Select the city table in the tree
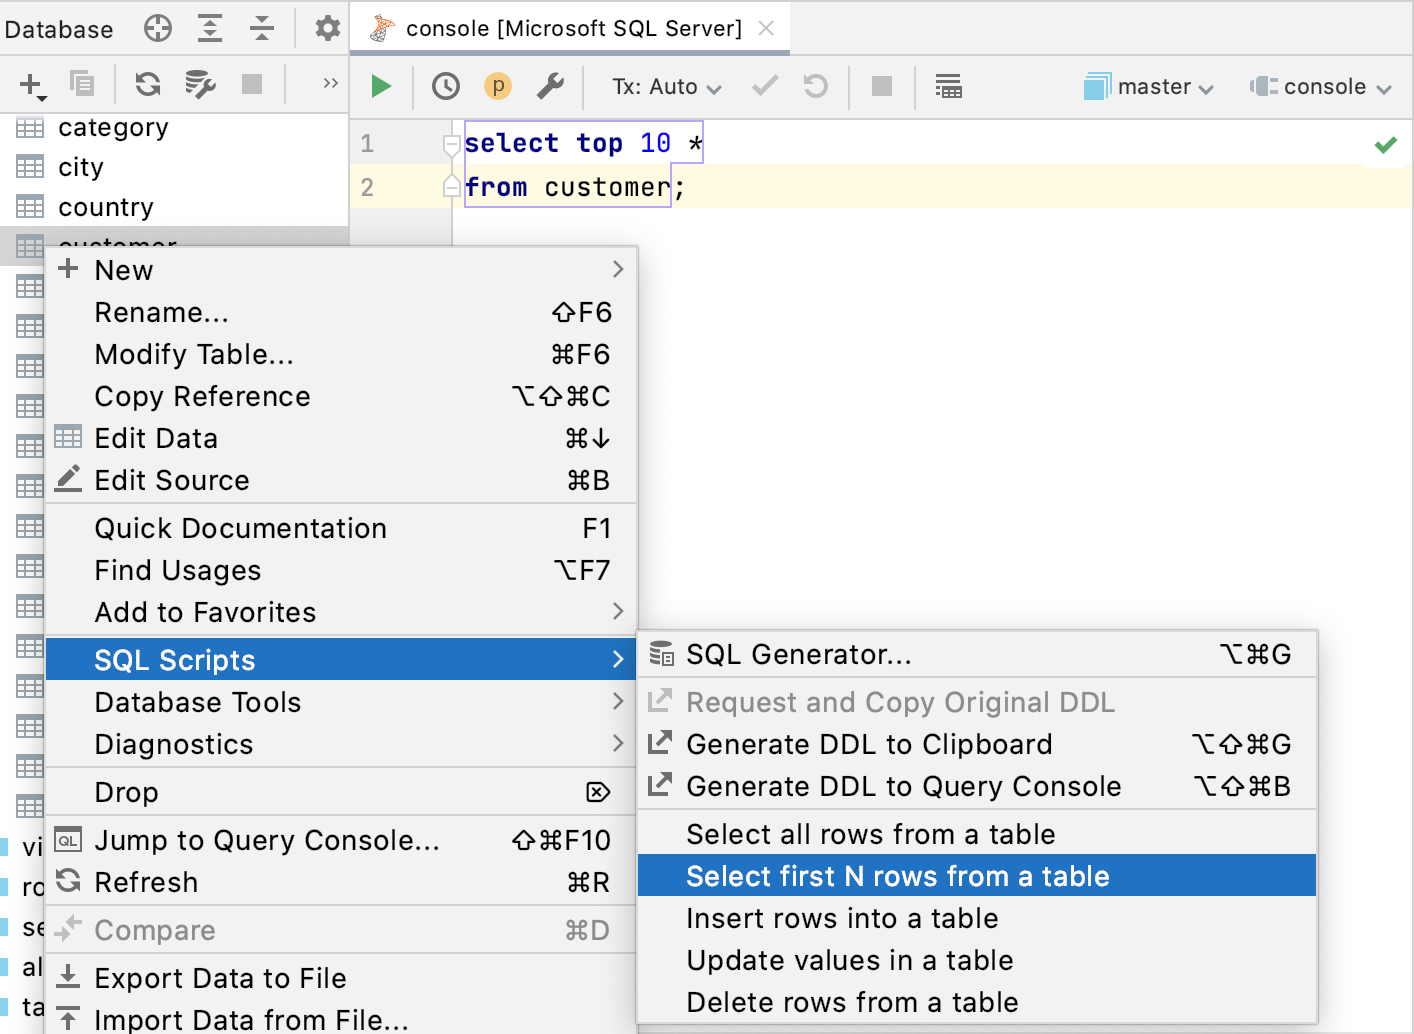 point(81,167)
